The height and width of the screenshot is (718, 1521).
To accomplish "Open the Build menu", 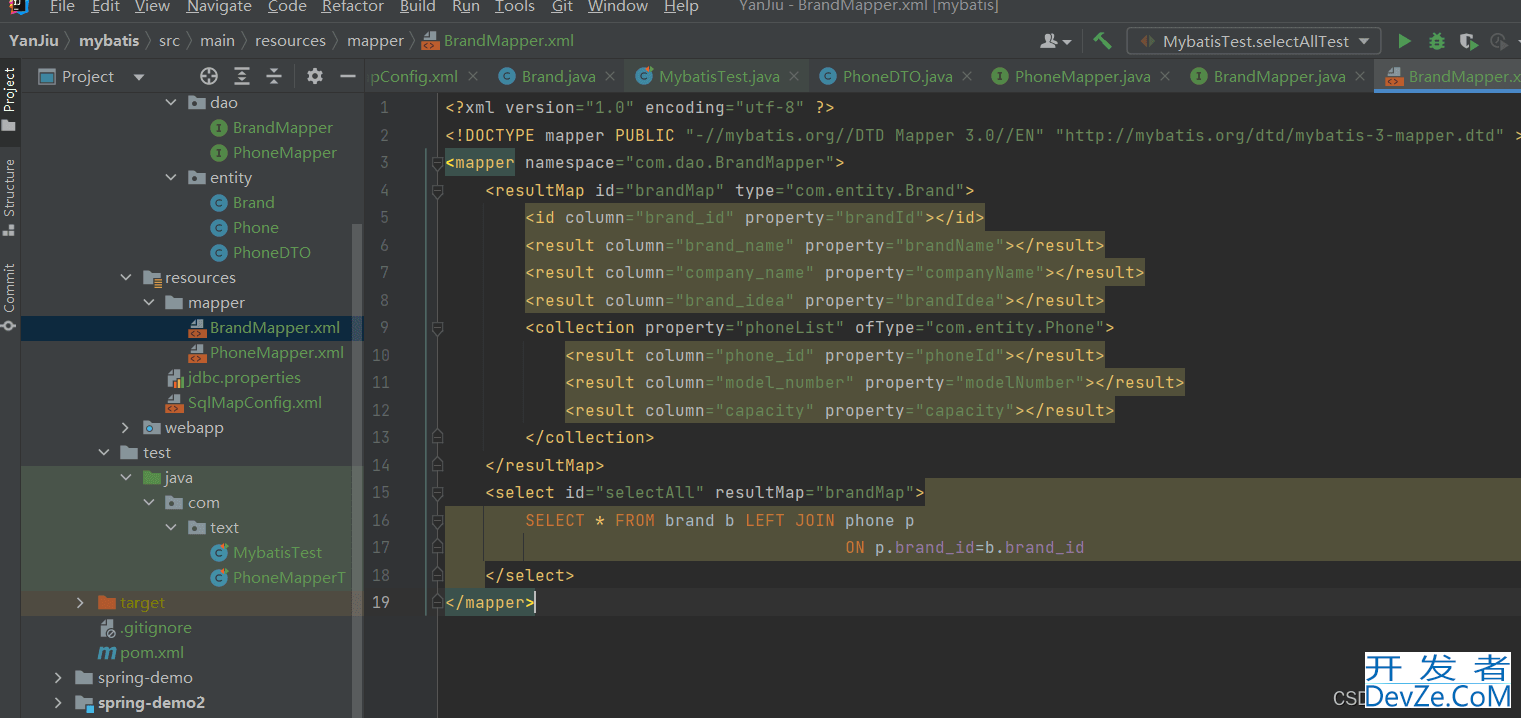I will point(417,7).
